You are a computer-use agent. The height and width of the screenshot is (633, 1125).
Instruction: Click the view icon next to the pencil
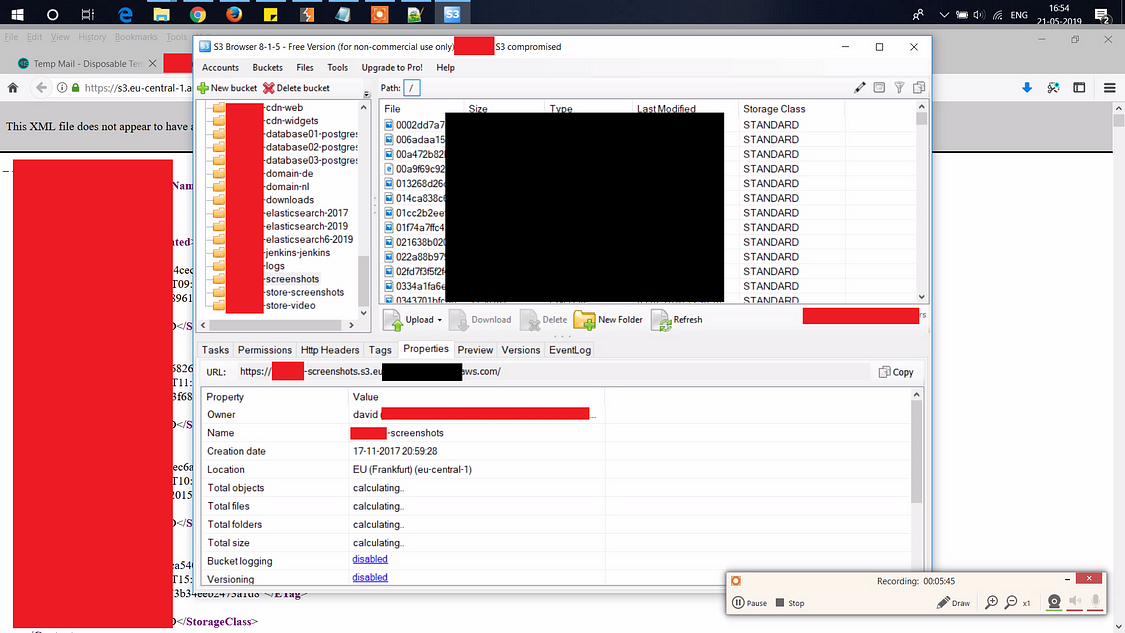879,88
